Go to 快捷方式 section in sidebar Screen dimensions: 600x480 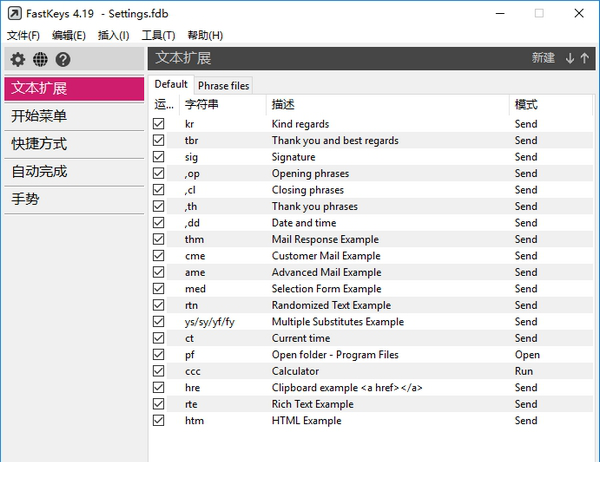click(40, 144)
